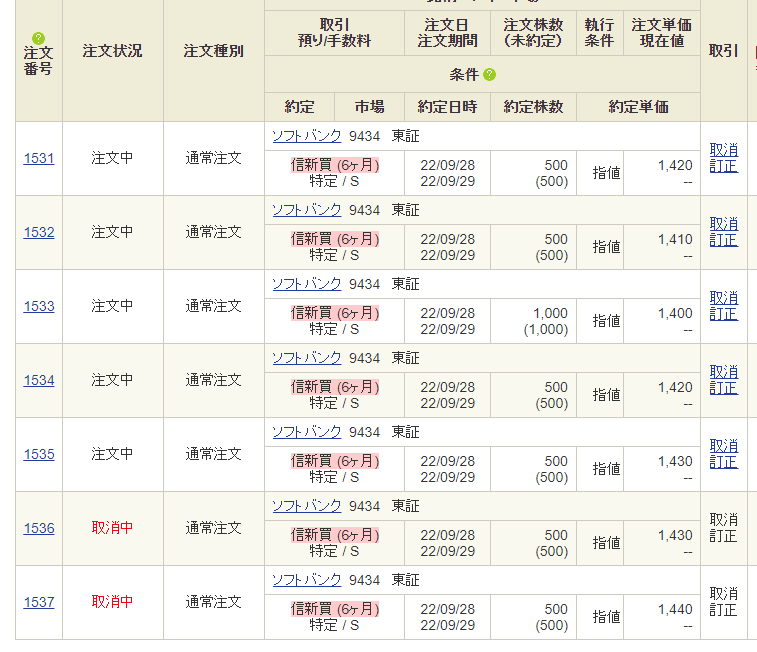This screenshot has height=652, width=757.
Task: Cancel order 1535 with 取消
Action: (723, 446)
